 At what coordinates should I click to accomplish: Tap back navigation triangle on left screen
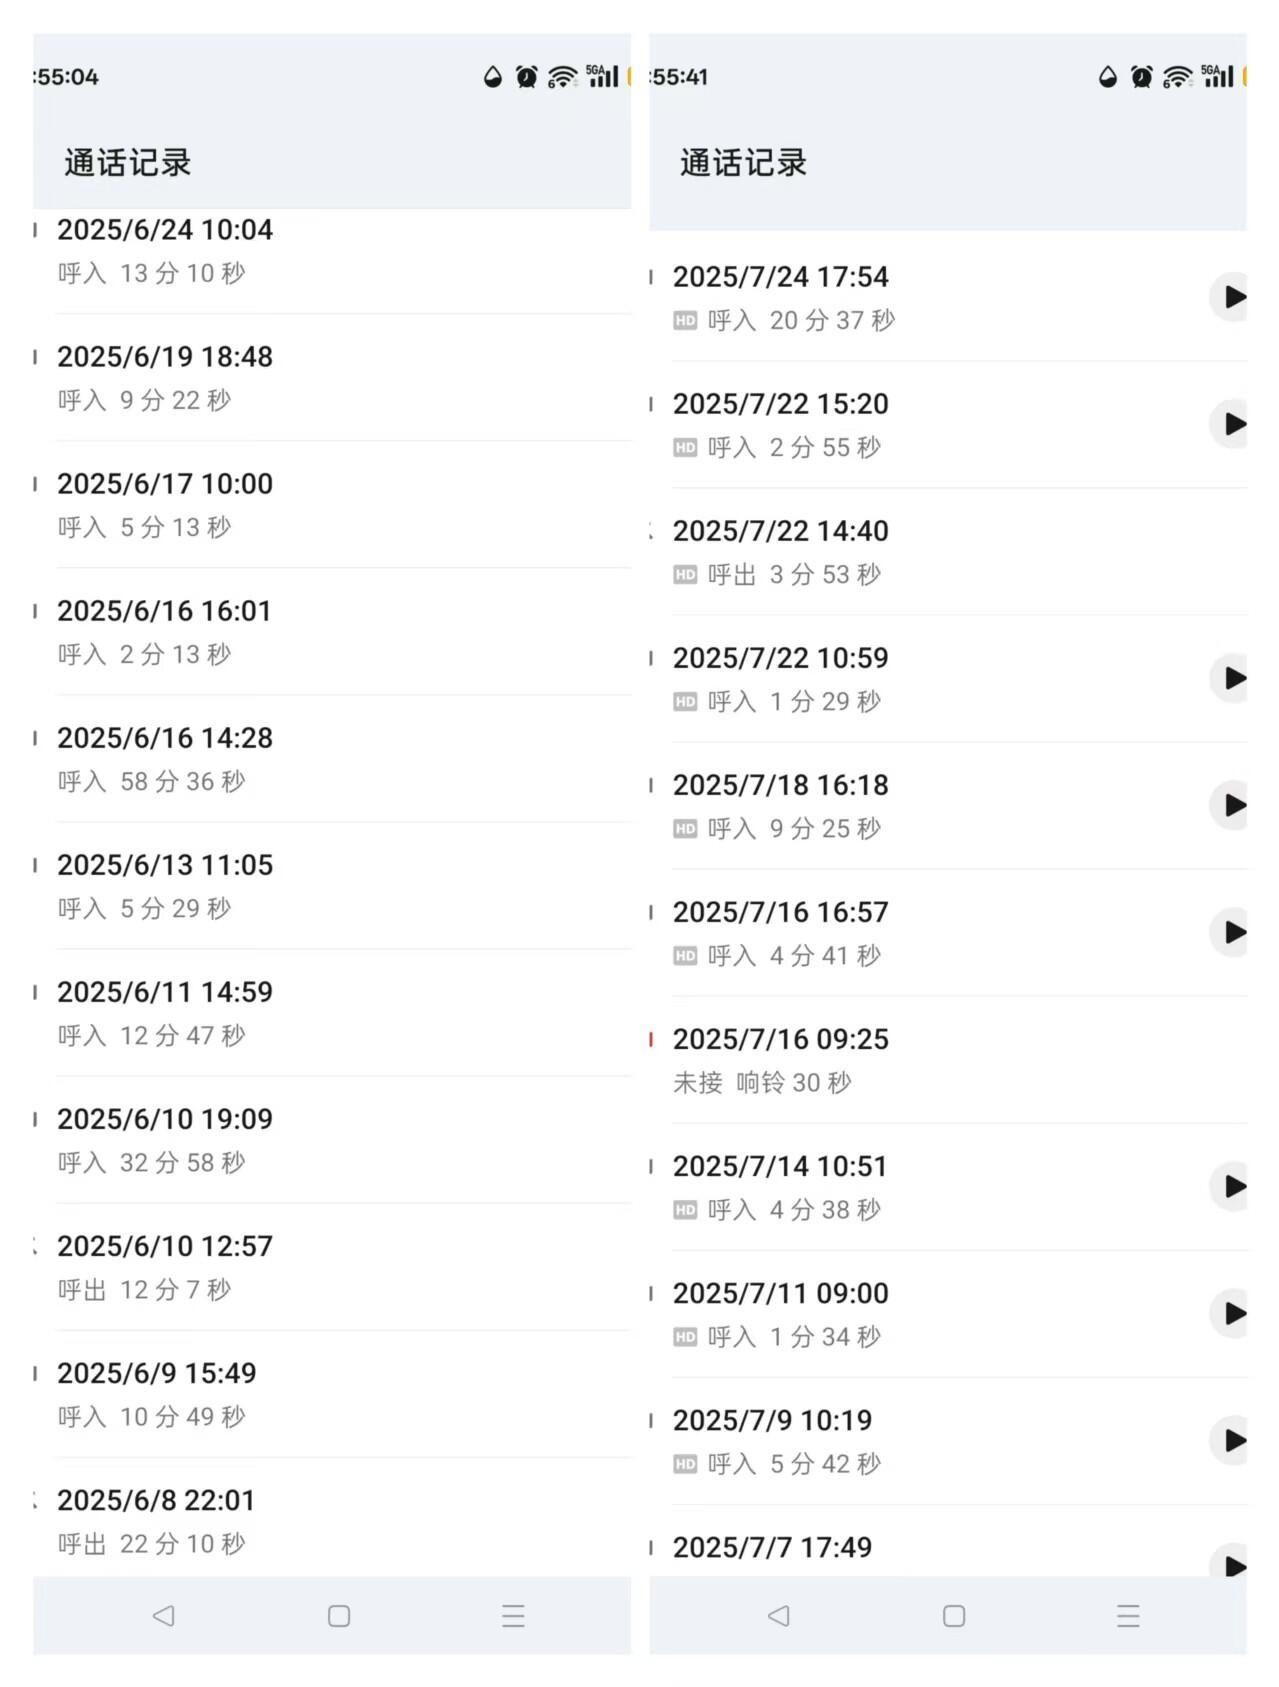(x=163, y=1615)
